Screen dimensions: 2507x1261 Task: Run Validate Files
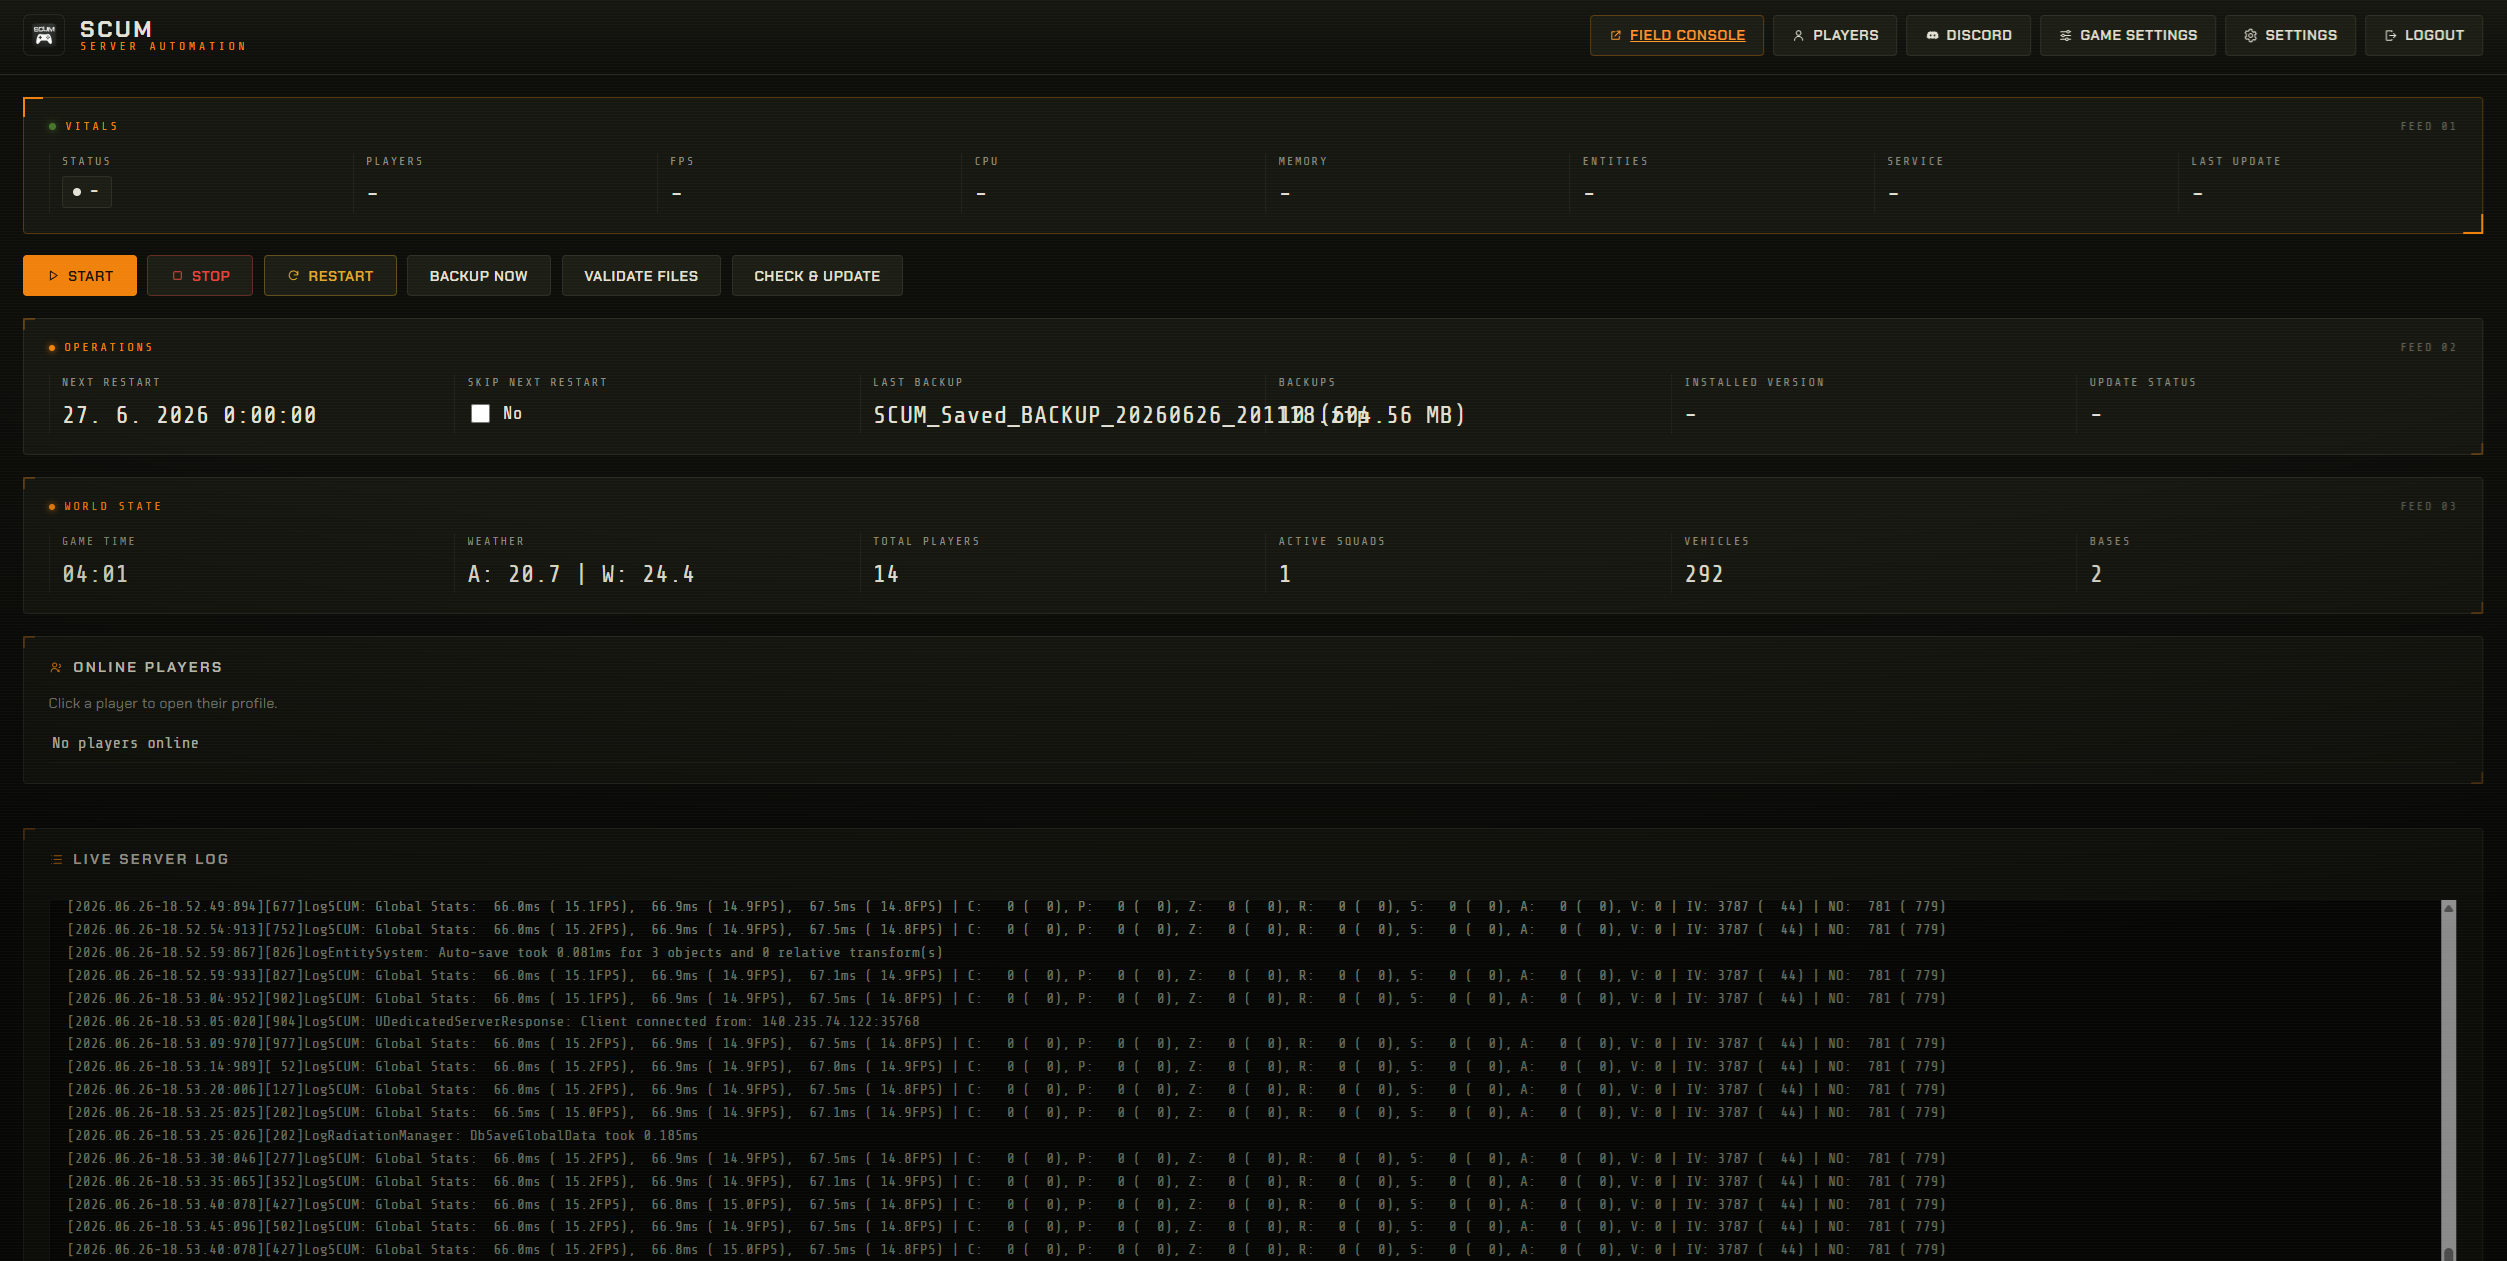(641, 276)
